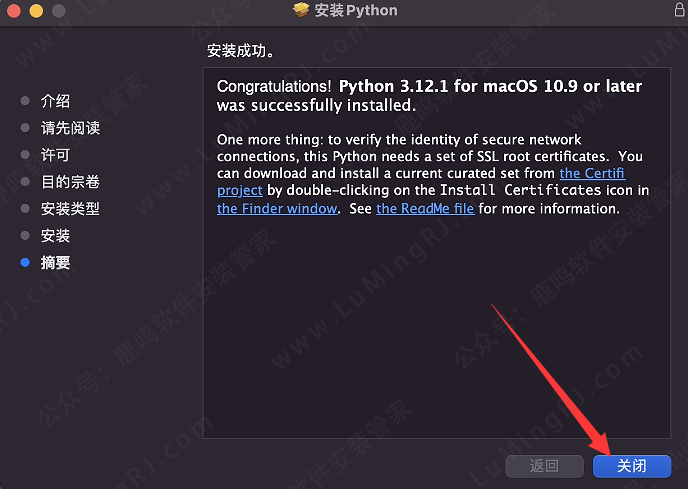Open the 'project' hyperlink text
Image resolution: width=688 pixels, height=489 pixels.
click(240, 191)
